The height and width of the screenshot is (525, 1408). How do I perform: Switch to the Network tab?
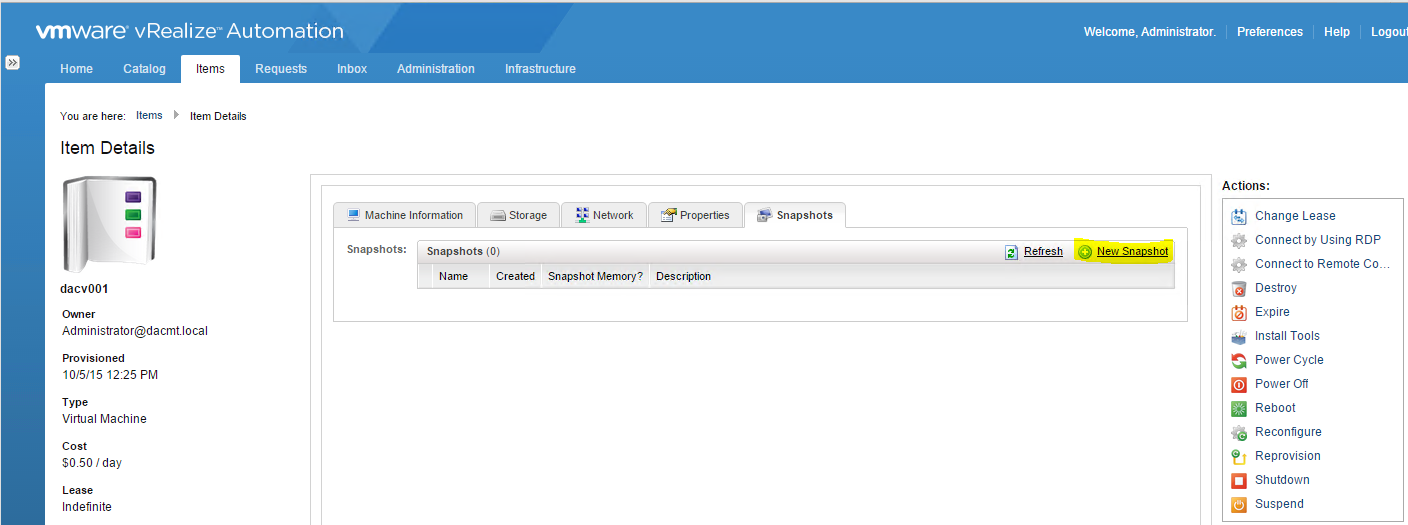[604, 215]
